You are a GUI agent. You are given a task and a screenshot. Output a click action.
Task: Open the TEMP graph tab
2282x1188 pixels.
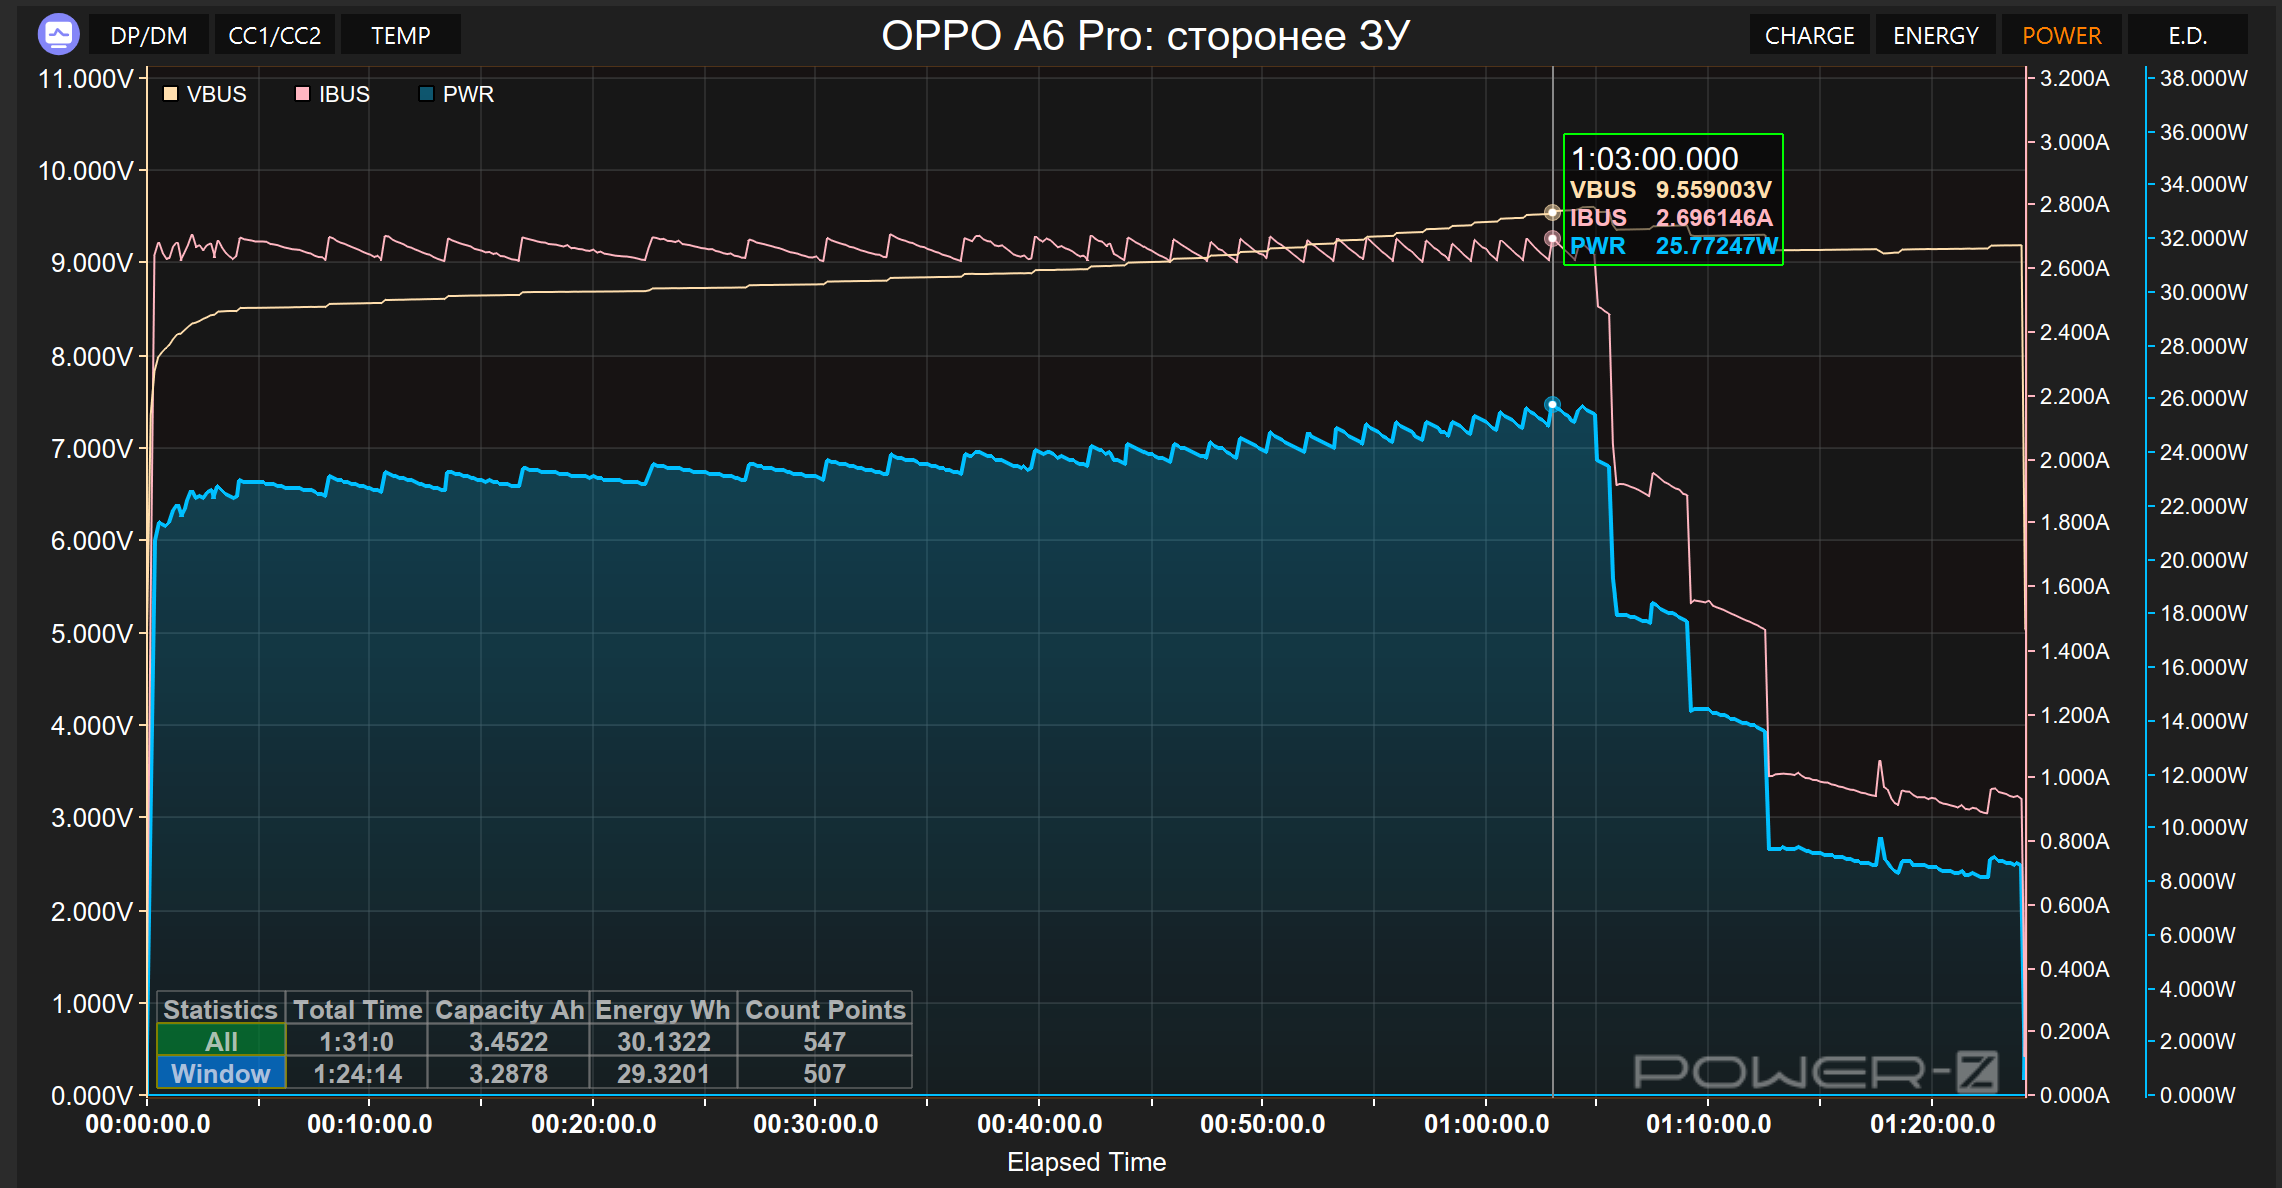click(400, 35)
